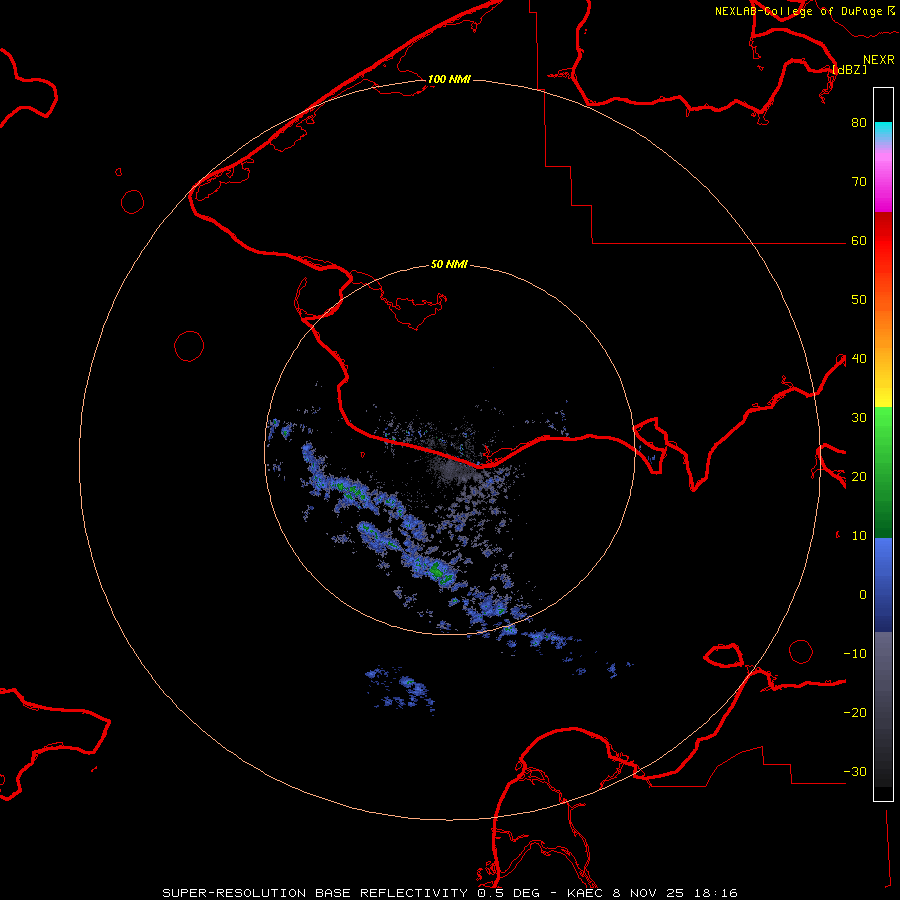Click the 80 value on the dBZ scale
900x900 pixels.
859,122
